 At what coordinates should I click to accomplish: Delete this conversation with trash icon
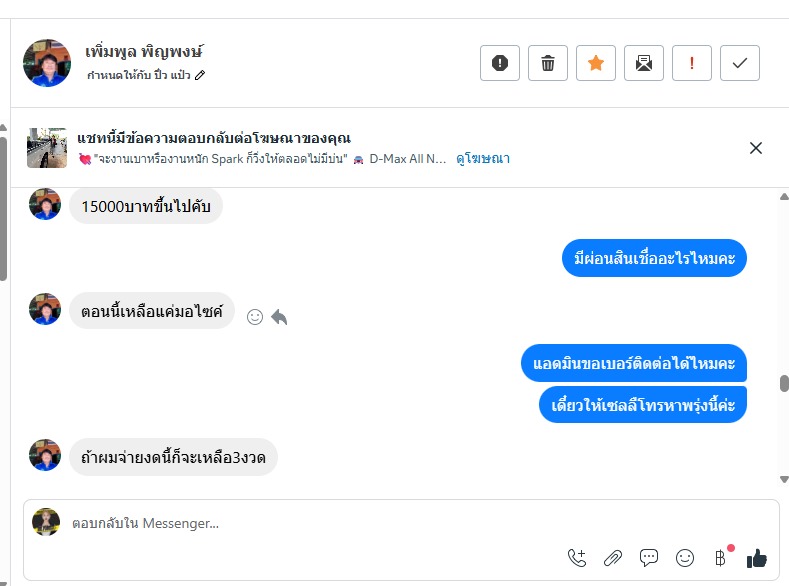tap(548, 63)
